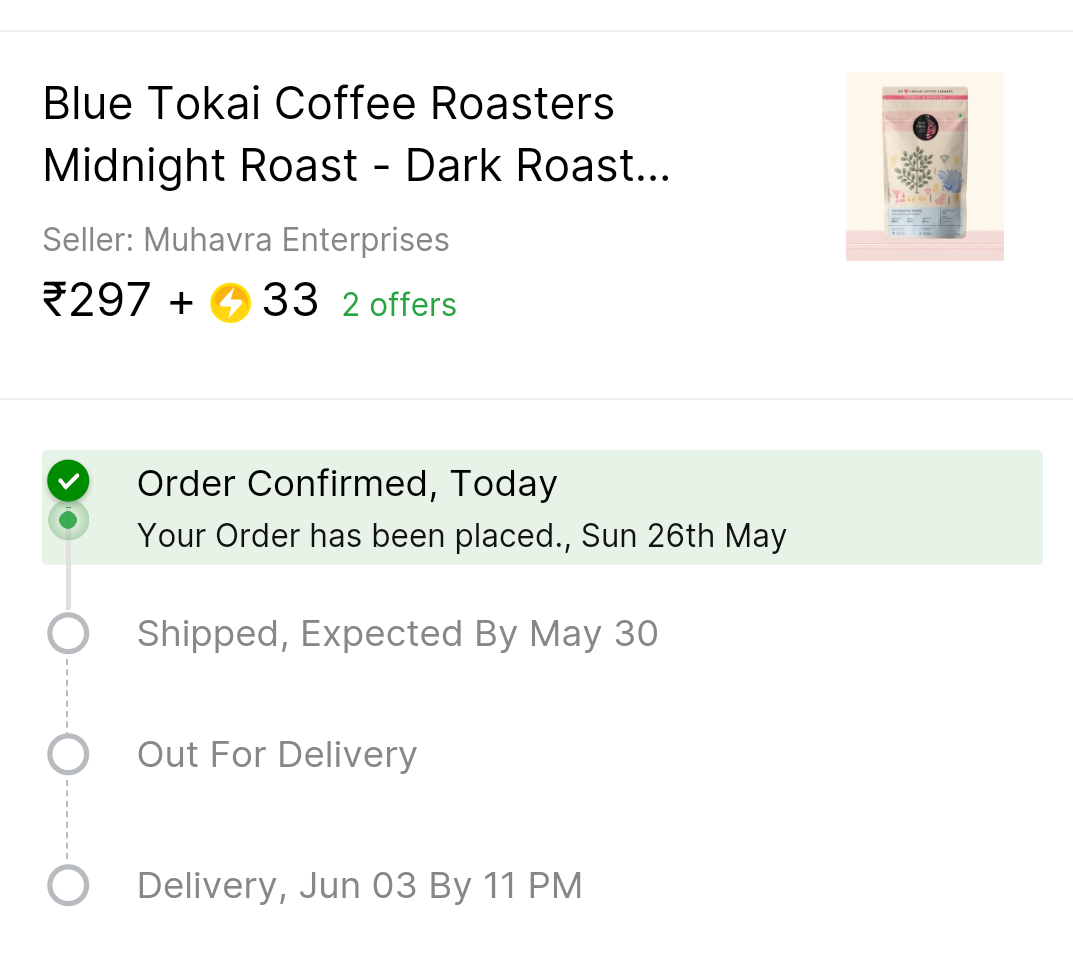This screenshot has height=955, width=1073.
Task: Click the 33 SuperCoins amount
Action: coord(290,300)
